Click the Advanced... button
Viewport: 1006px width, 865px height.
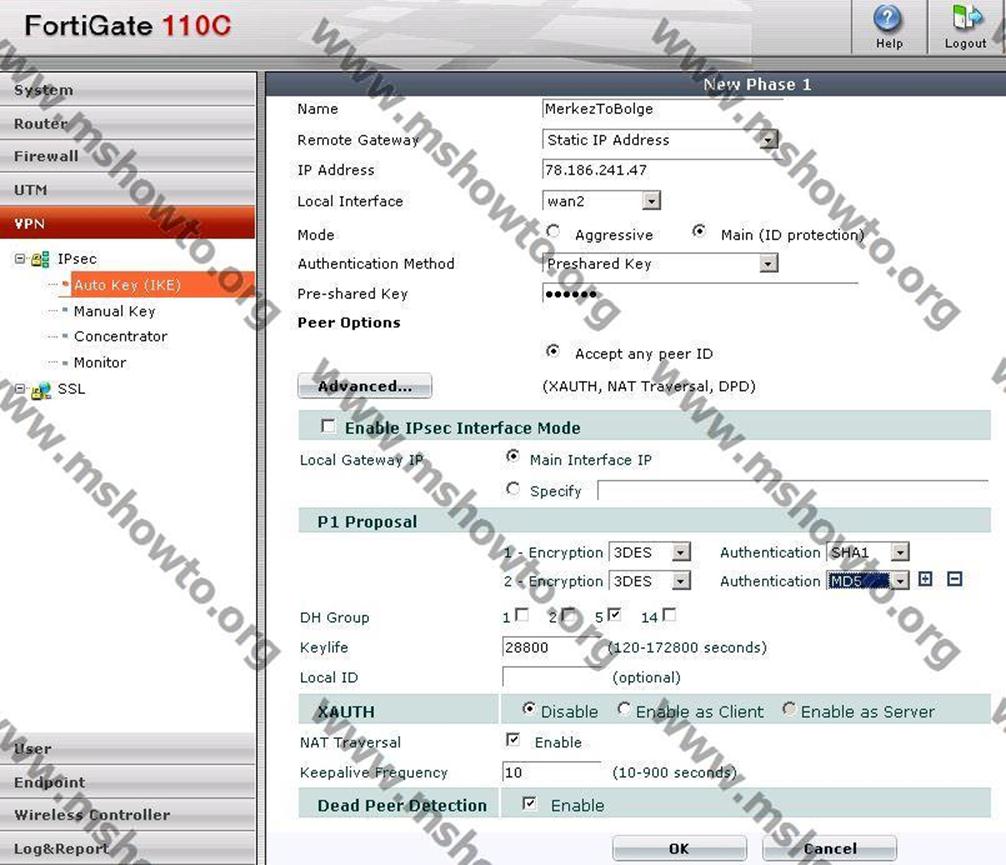(x=364, y=386)
